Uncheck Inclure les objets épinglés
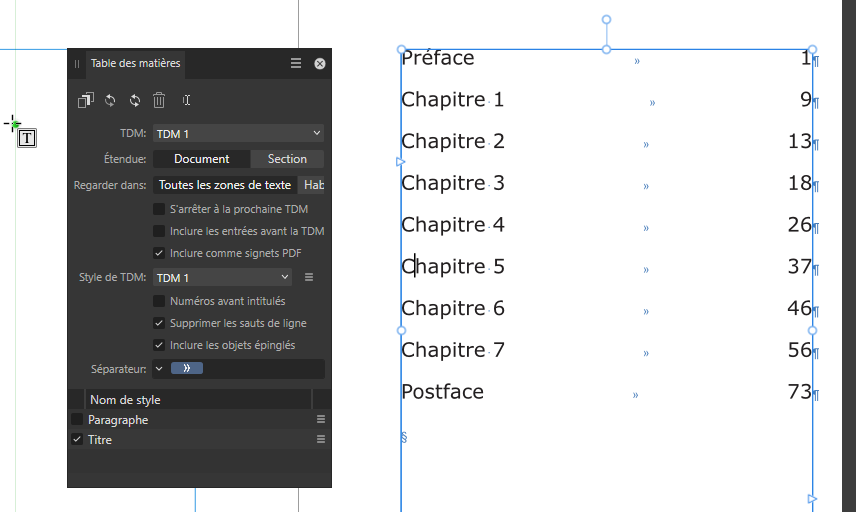This screenshot has width=856, height=512. point(159,345)
